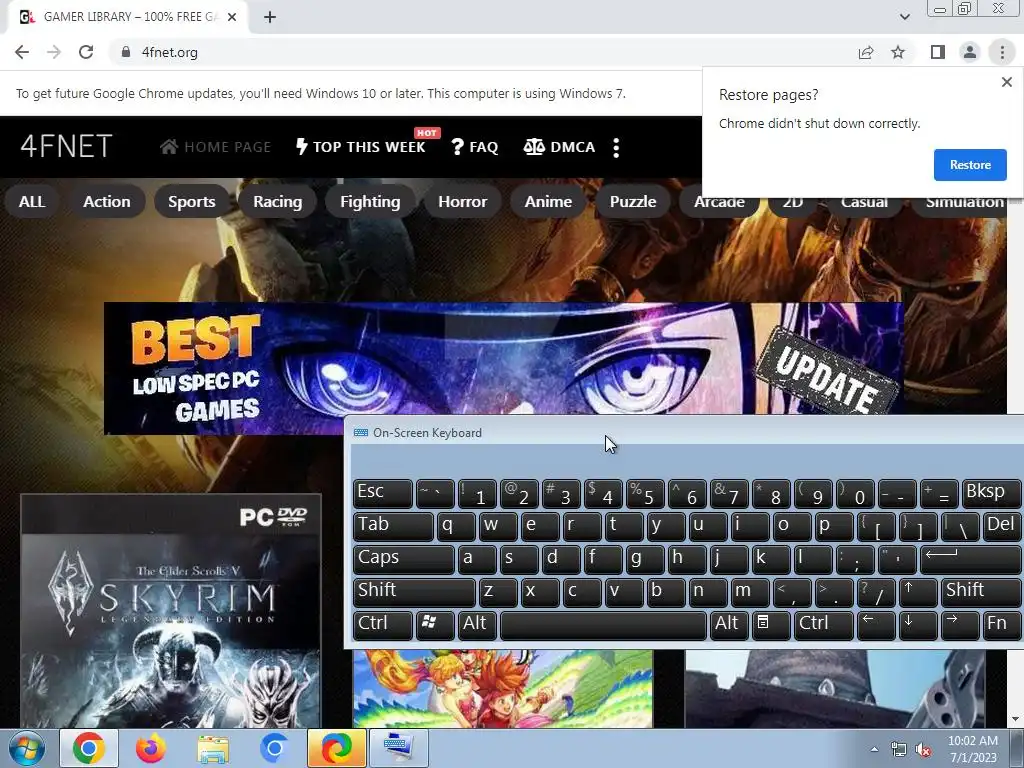Open the Windows Start menu orb

(x=27, y=748)
